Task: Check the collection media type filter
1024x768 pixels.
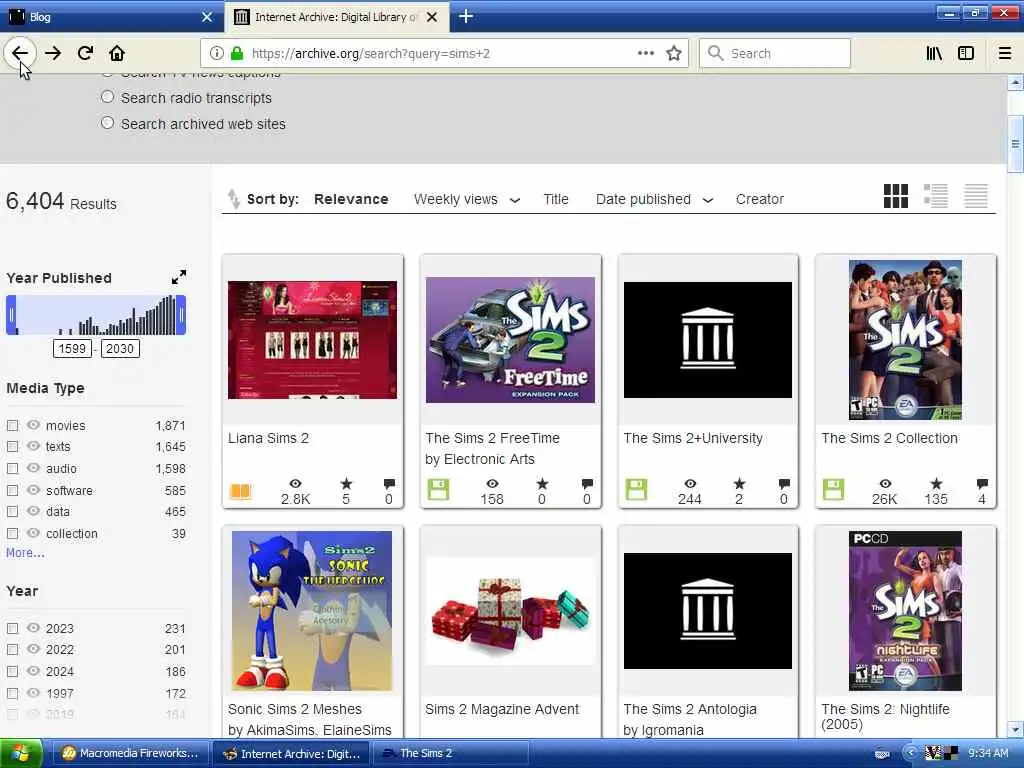Action: 12,534
